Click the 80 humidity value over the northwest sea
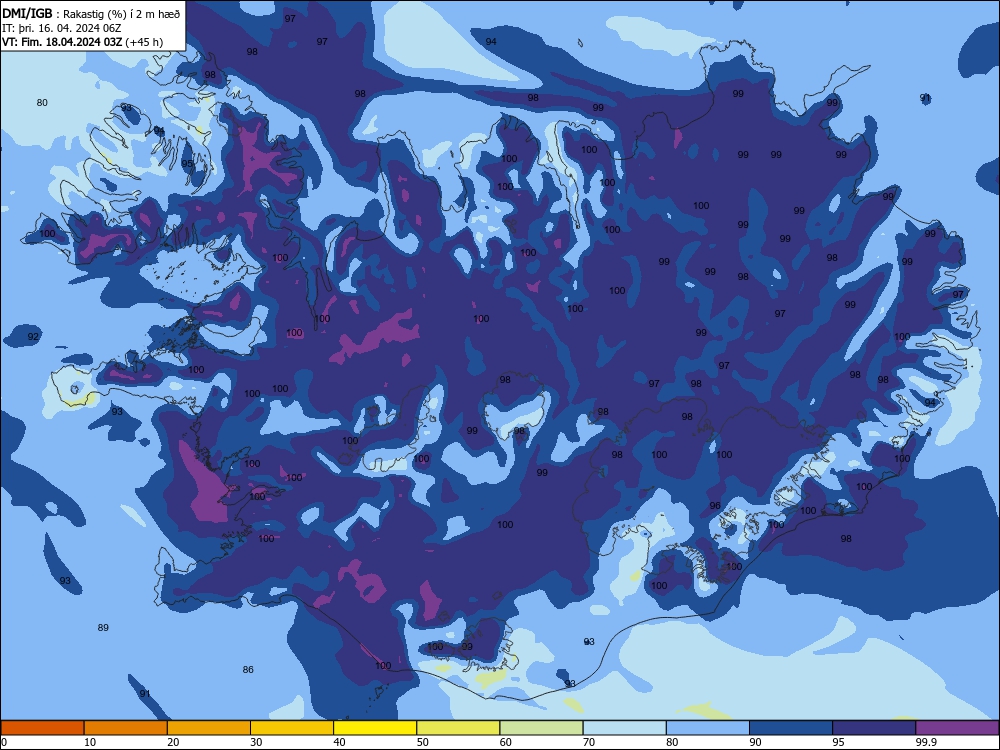This screenshot has height=750, width=1000. (42, 103)
